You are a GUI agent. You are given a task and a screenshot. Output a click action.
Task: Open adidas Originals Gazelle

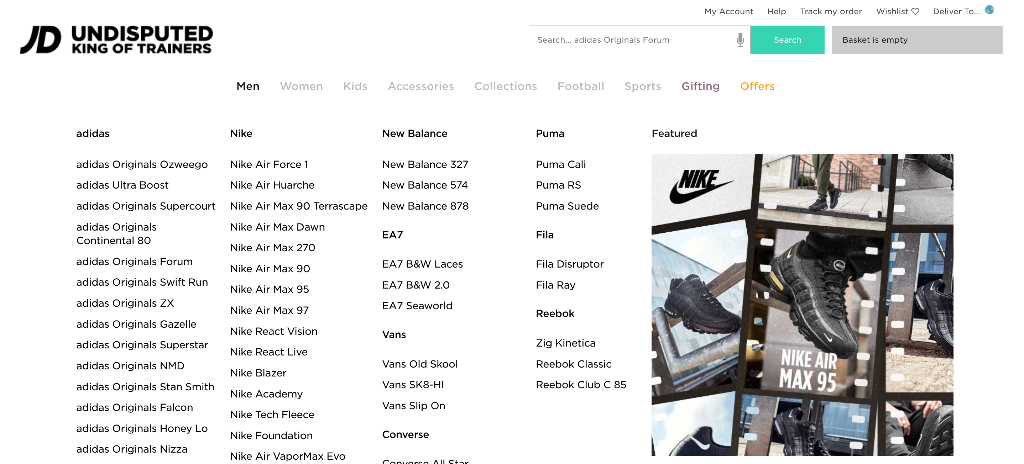(136, 324)
